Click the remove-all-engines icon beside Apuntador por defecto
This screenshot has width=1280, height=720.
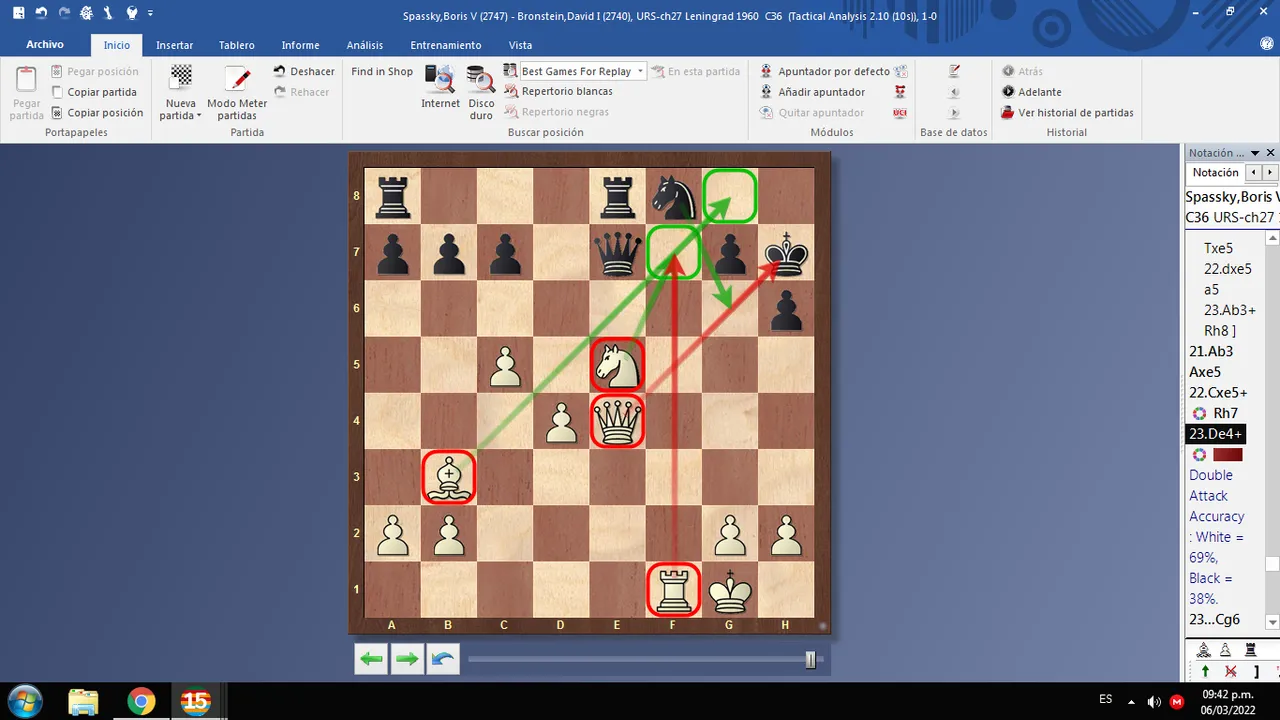901,71
